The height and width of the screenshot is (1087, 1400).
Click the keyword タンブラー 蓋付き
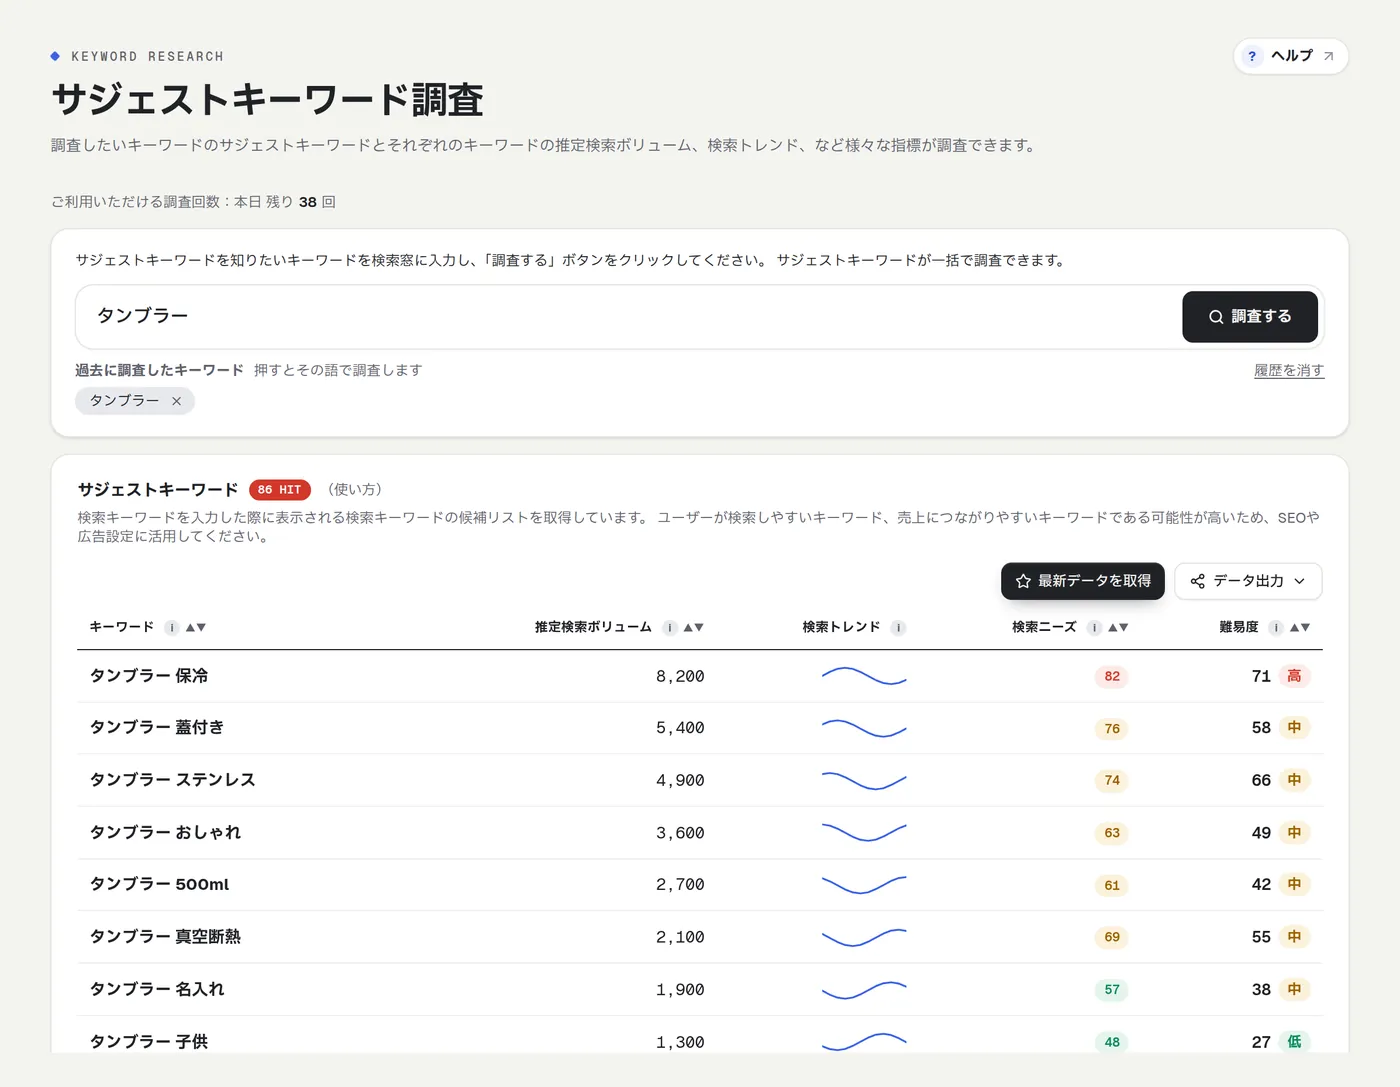click(157, 728)
